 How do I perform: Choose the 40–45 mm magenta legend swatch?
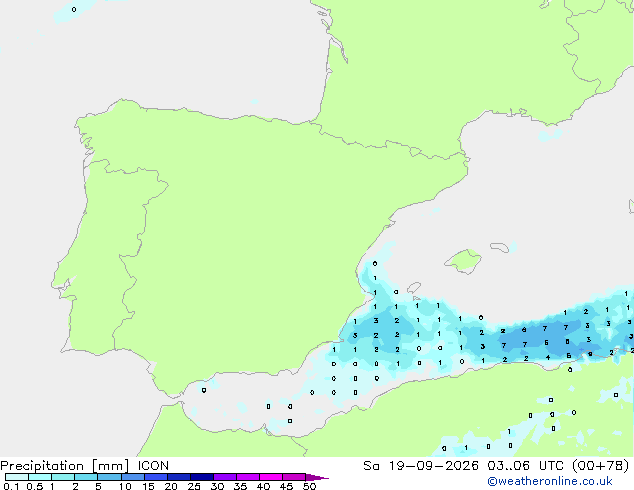(x=271, y=477)
